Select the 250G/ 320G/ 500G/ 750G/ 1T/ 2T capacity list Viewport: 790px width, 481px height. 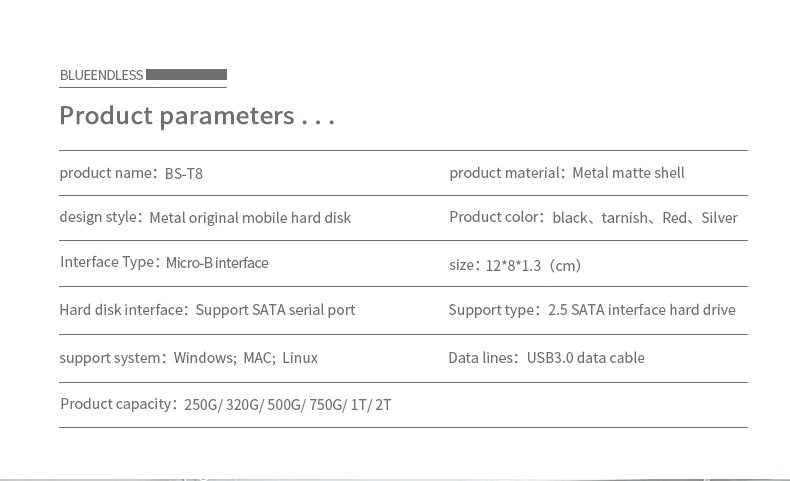pos(287,405)
